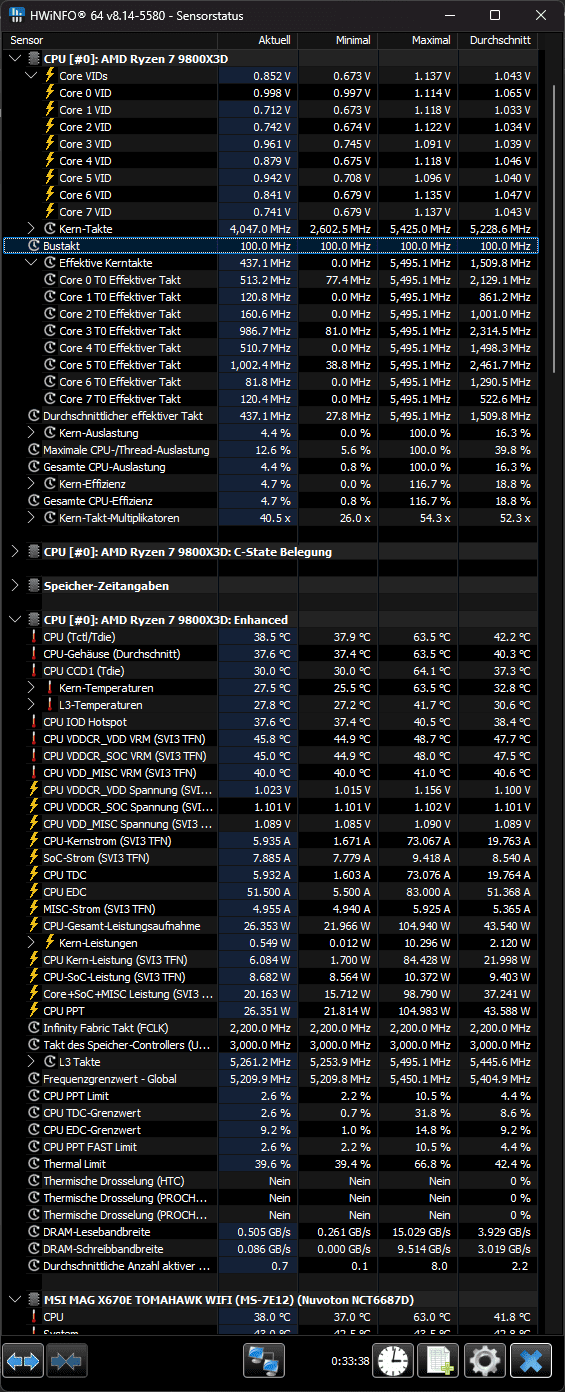The width and height of the screenshot is (565, 1392).
Task: Click the chip icon of MSI MAG X670E header
Action: (x=34, y=1299)
